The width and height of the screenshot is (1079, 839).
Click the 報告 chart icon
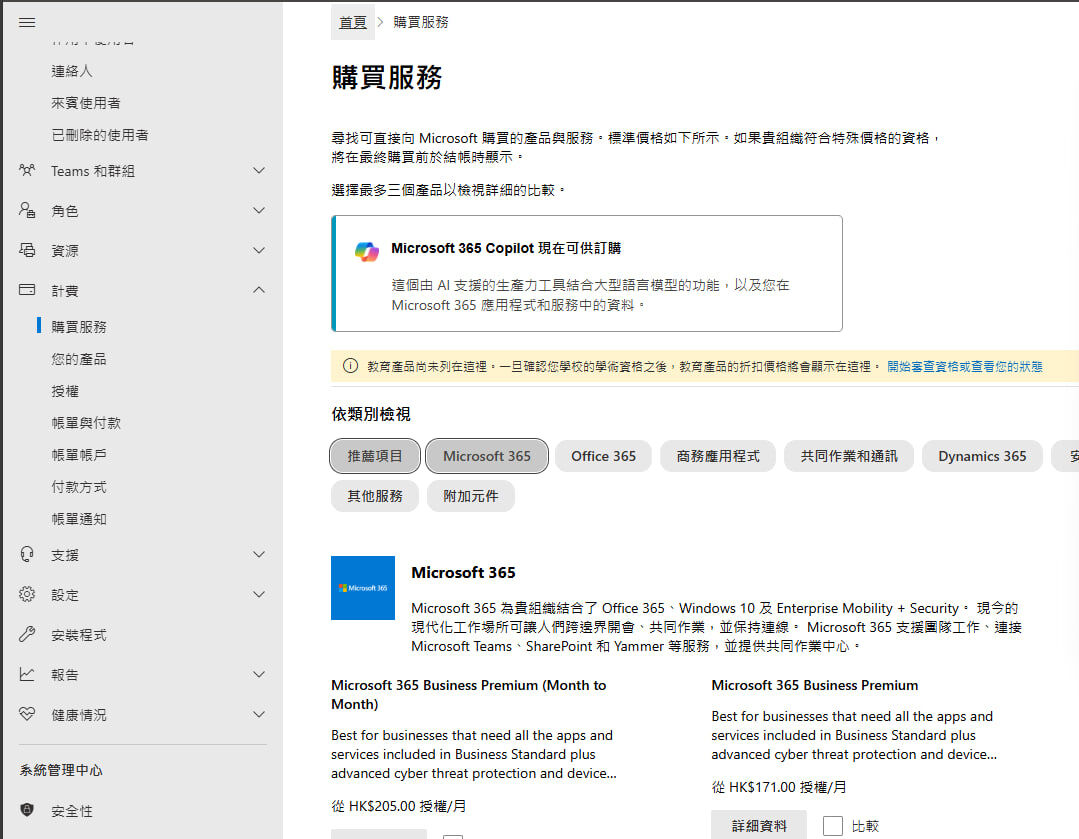point(27,674)
